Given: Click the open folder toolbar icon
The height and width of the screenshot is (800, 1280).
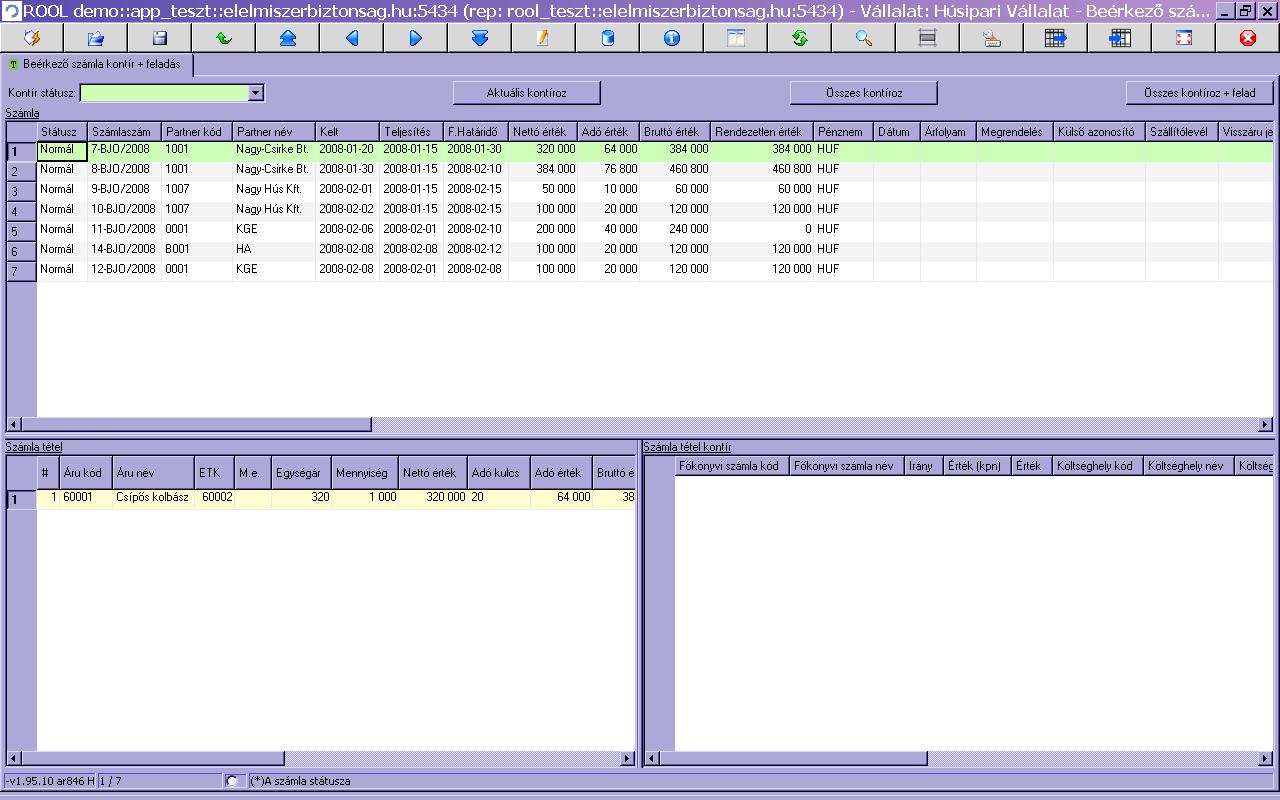Looking at the screenshot, I should pyautogui.click(x=96, y=38).
